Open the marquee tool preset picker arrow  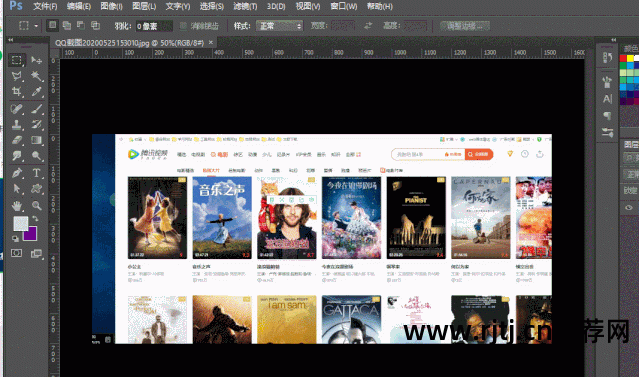[x=36, y=26]
